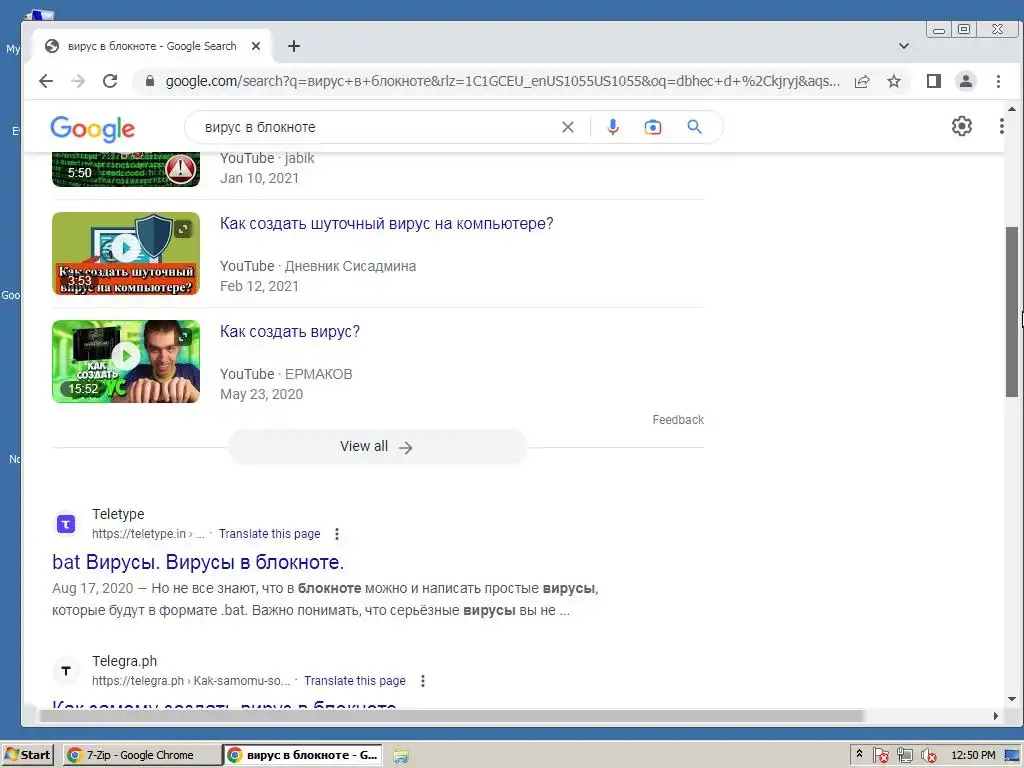The image size is (1024, 768).
Task: Click 'YouTube · Дневник Сисадмина' source text
Action: click(318, 266)
